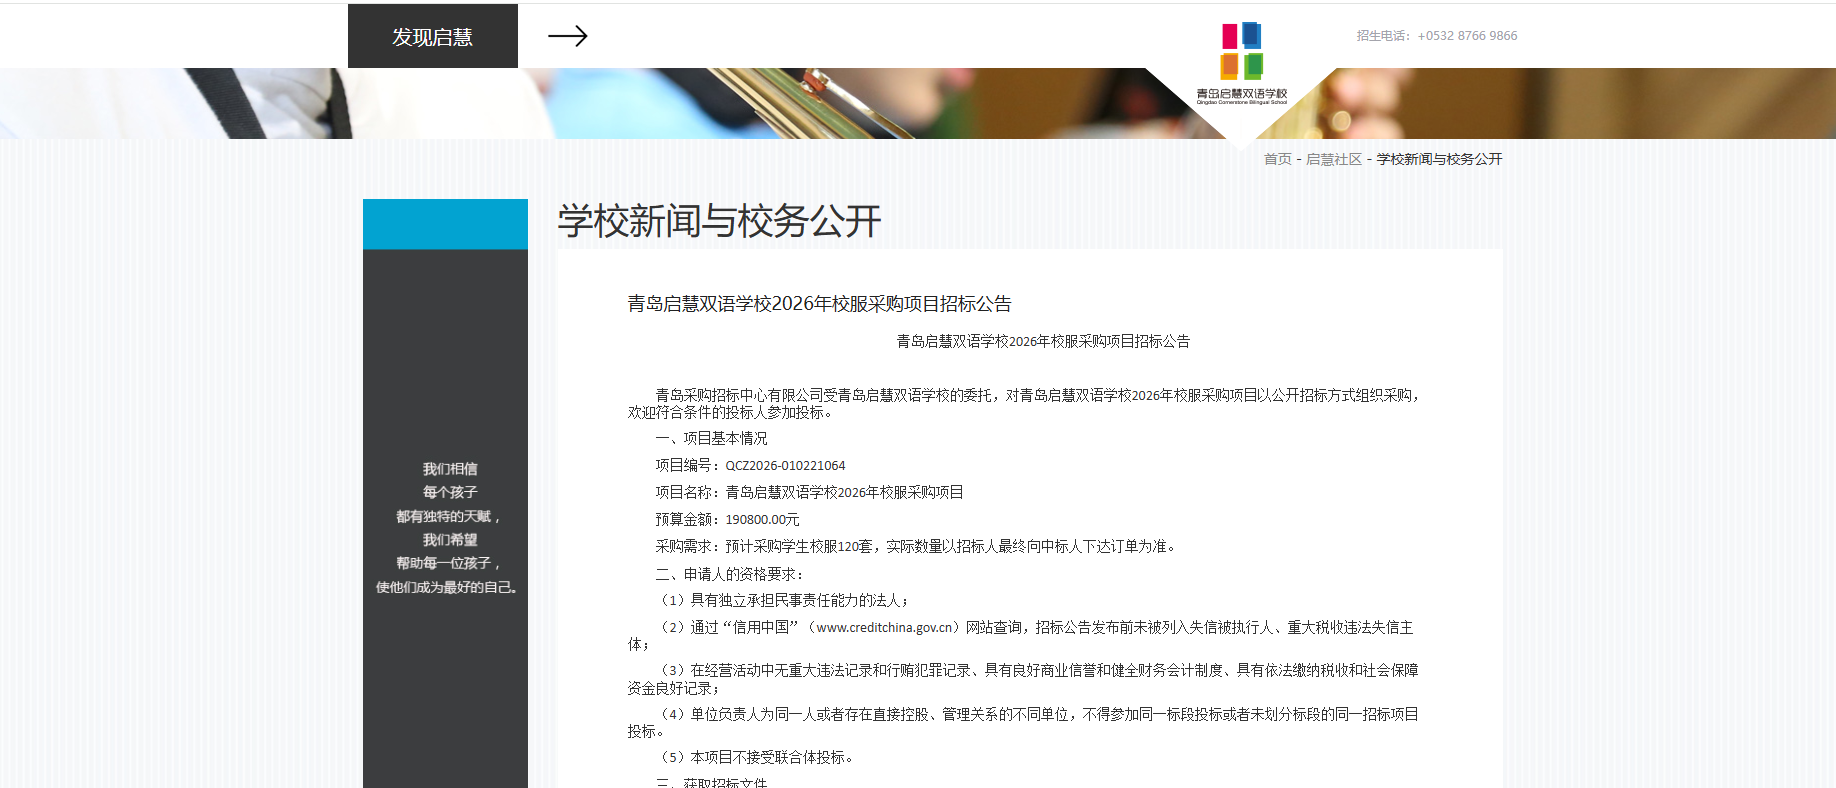Click sidebar slogan line 每个孩子
Image resolution: width=1836 pixels, height=788 pixels.
pos(449,492)
